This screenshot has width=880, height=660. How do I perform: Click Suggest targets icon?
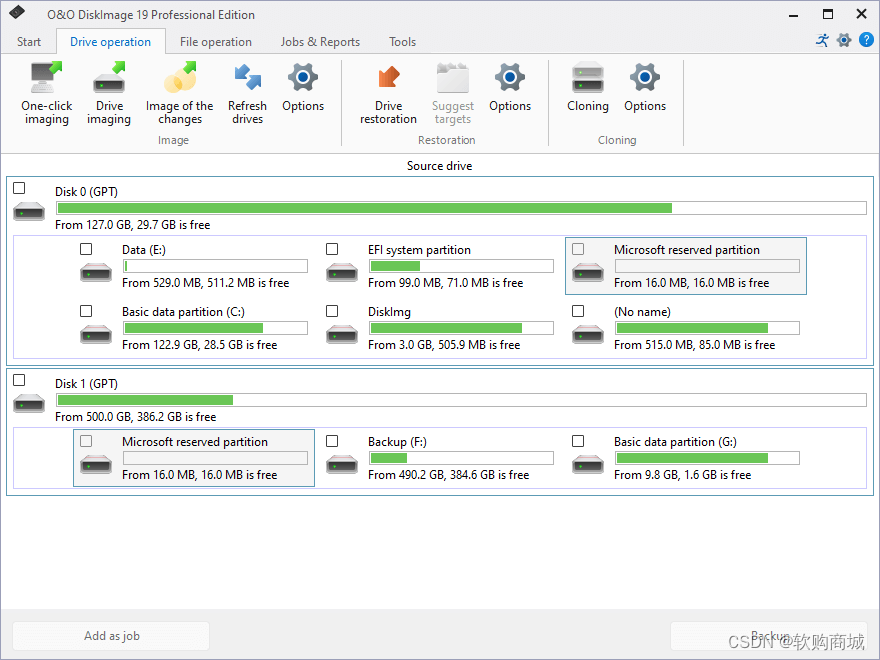coord(452,78)
